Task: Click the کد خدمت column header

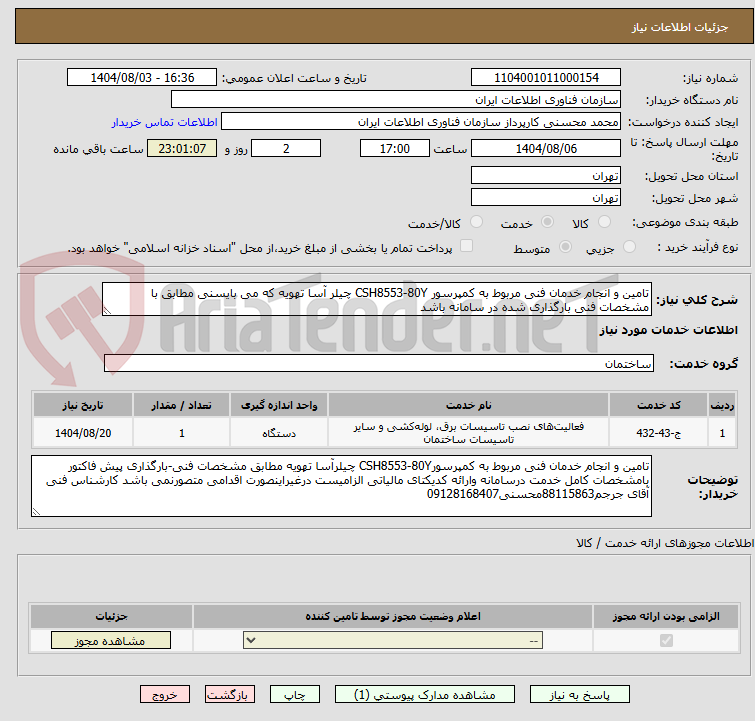Action: (658, 405)
